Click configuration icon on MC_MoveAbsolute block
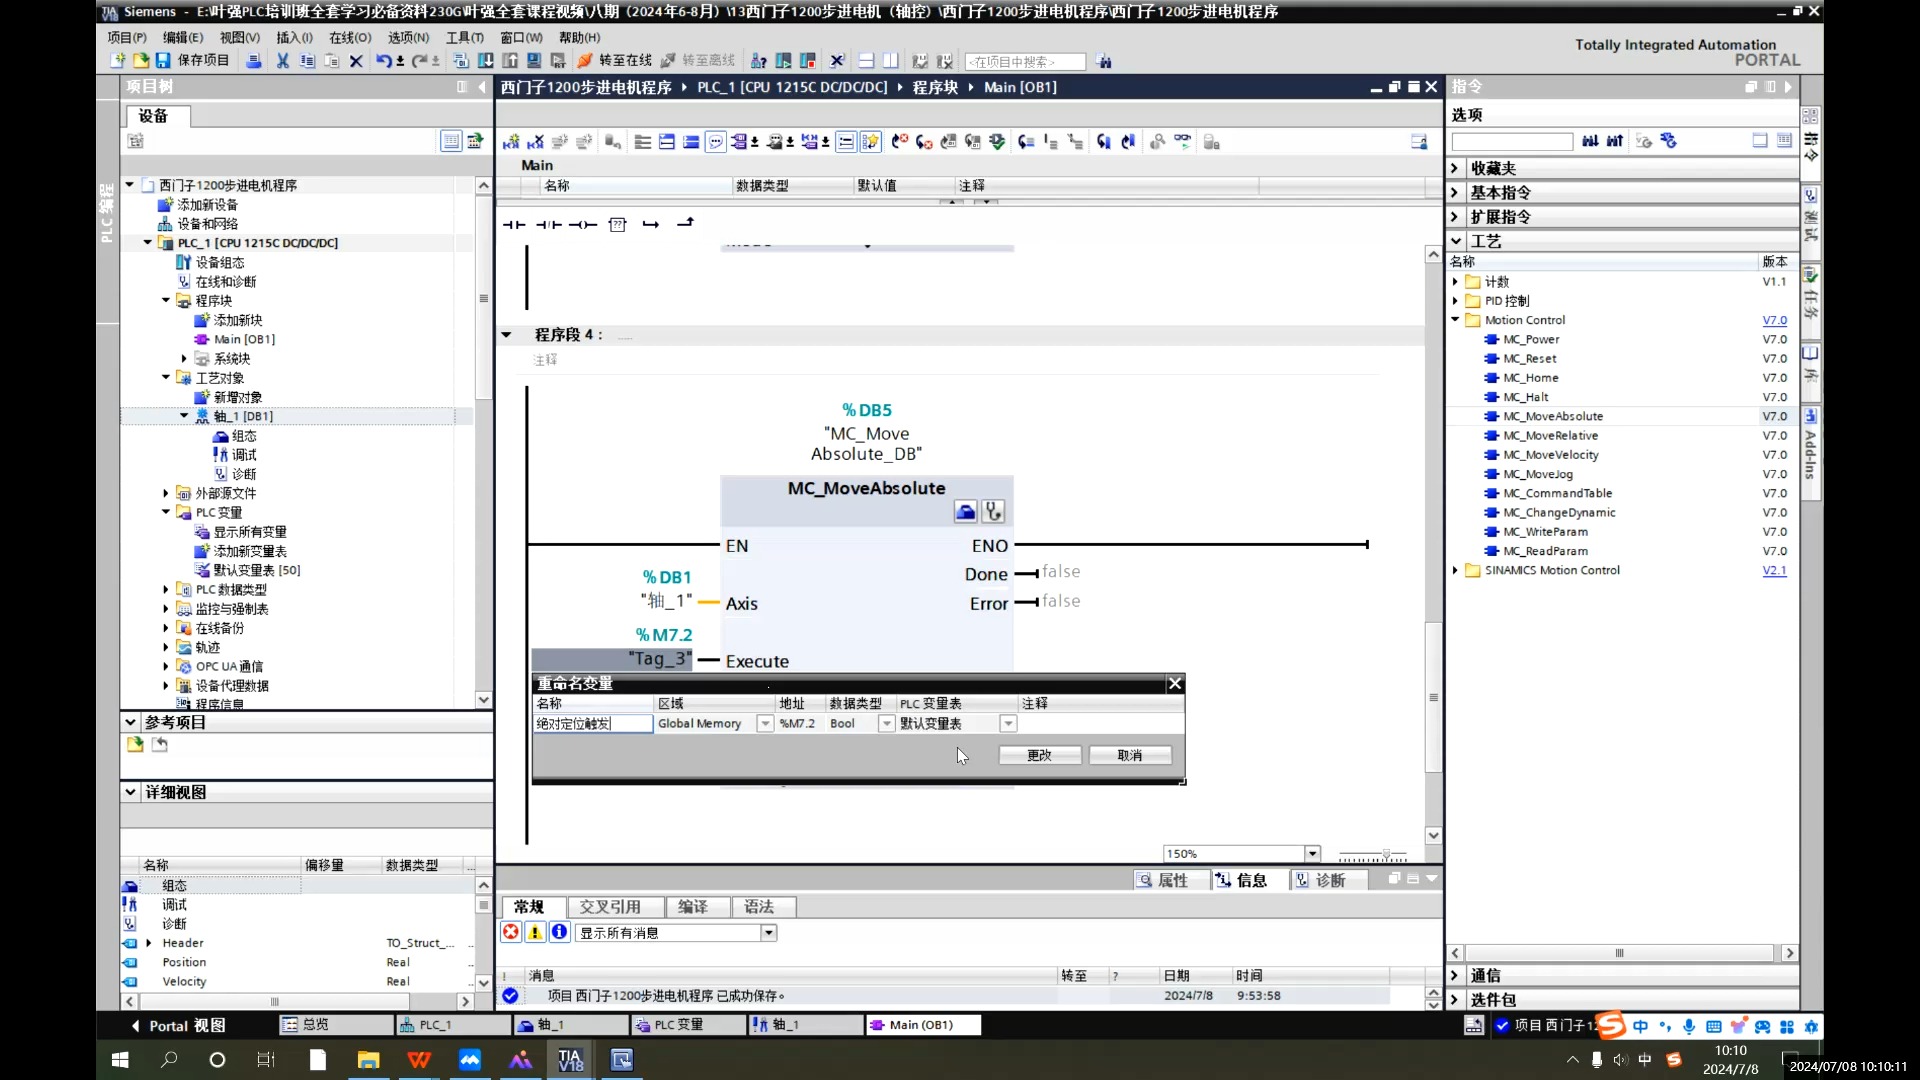Viewport: 1920px width, 1080px height. click(x=965, y=512)
